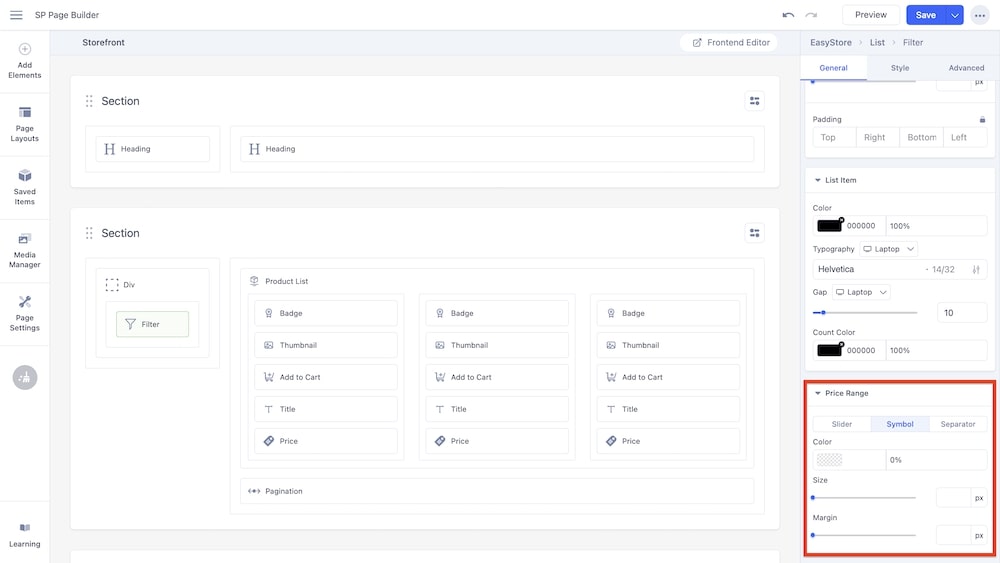The width and height of the screenshot is (1000, 563).
Task: Switch to the Advanced tab
Action: [966, 68]
